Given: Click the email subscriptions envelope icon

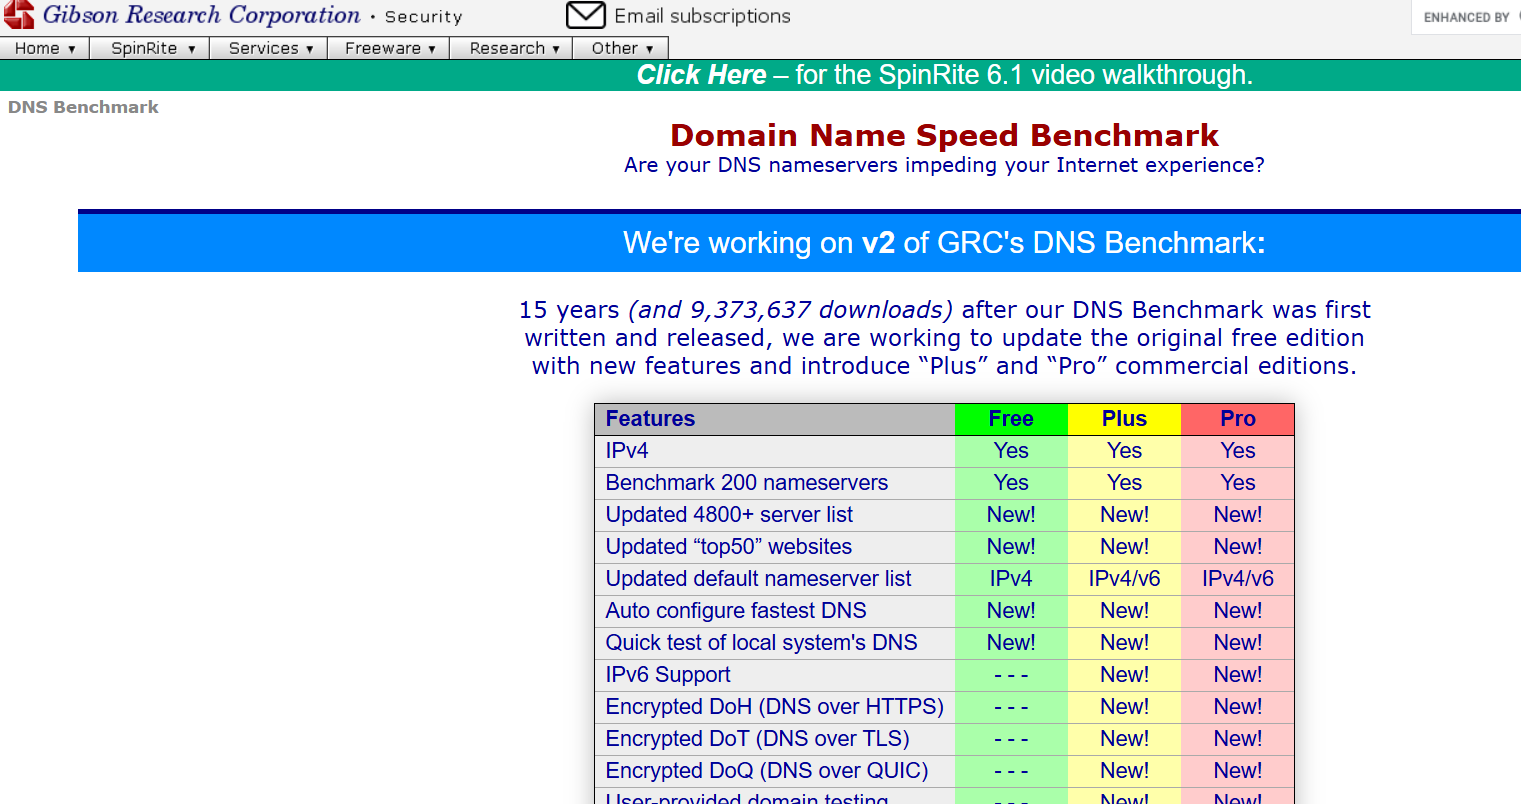Looking at the screenshot, I should click(x=585, y=16).
